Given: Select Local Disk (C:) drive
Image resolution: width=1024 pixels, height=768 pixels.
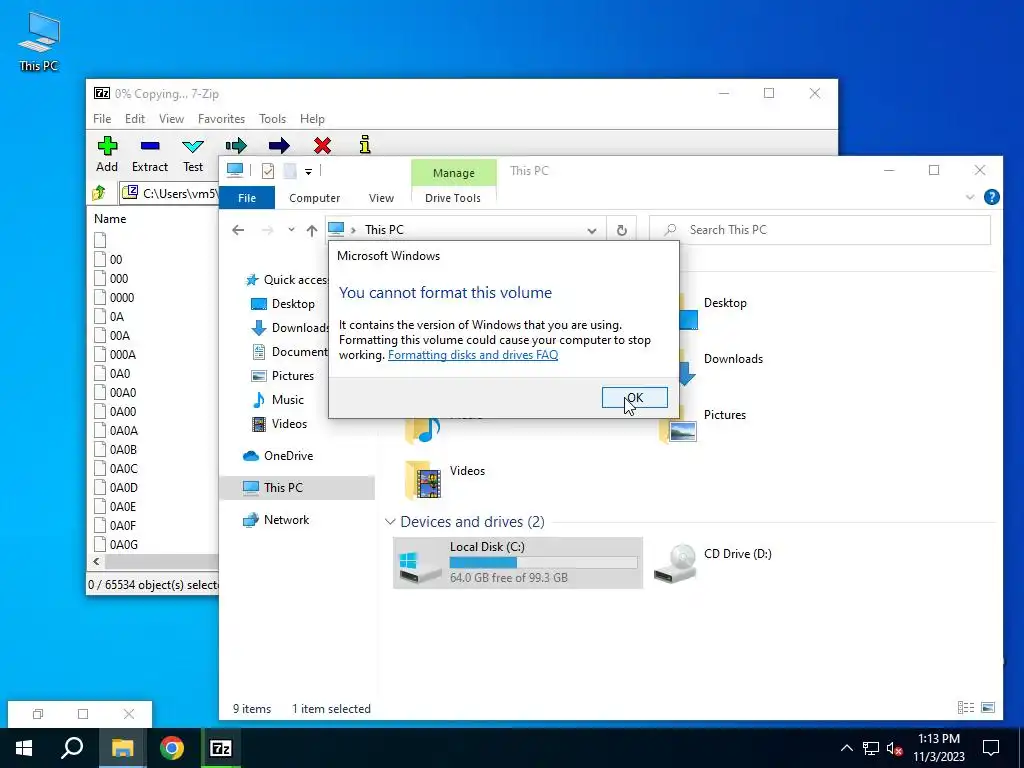Looking at the screenshot, I should tap(518, 562).
